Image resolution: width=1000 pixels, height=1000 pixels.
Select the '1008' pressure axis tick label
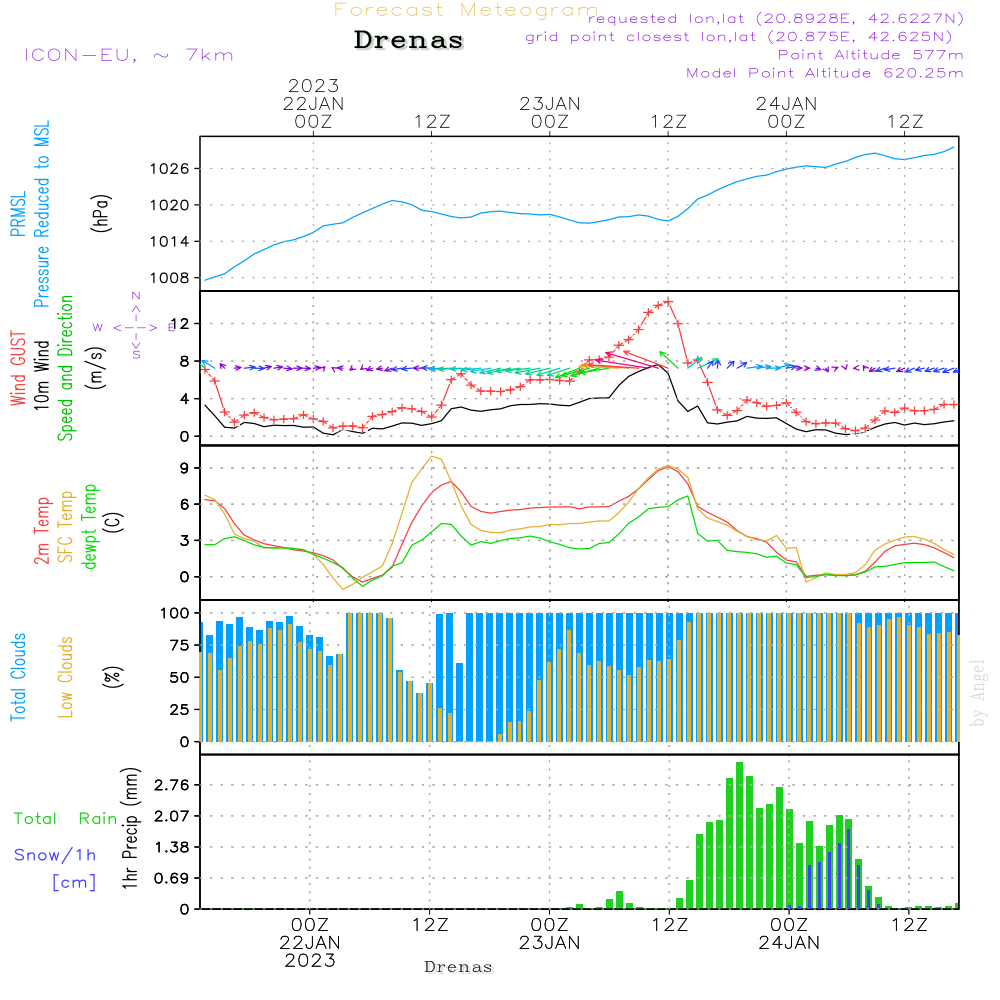170,278
